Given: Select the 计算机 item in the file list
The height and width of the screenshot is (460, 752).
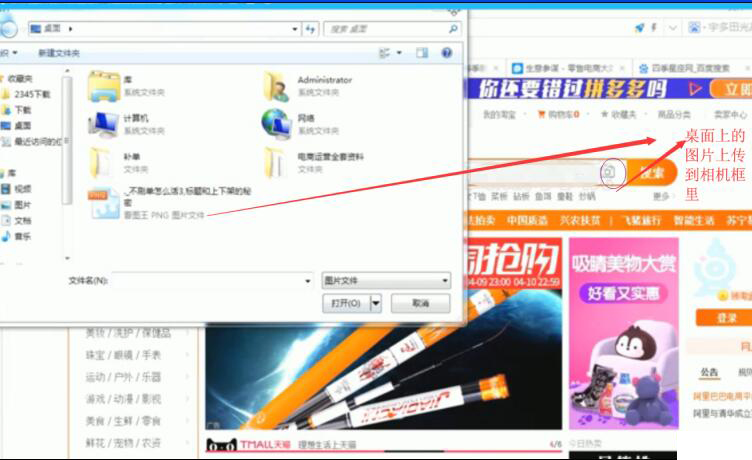Looking at the screenshot, I should click(127, 124).
